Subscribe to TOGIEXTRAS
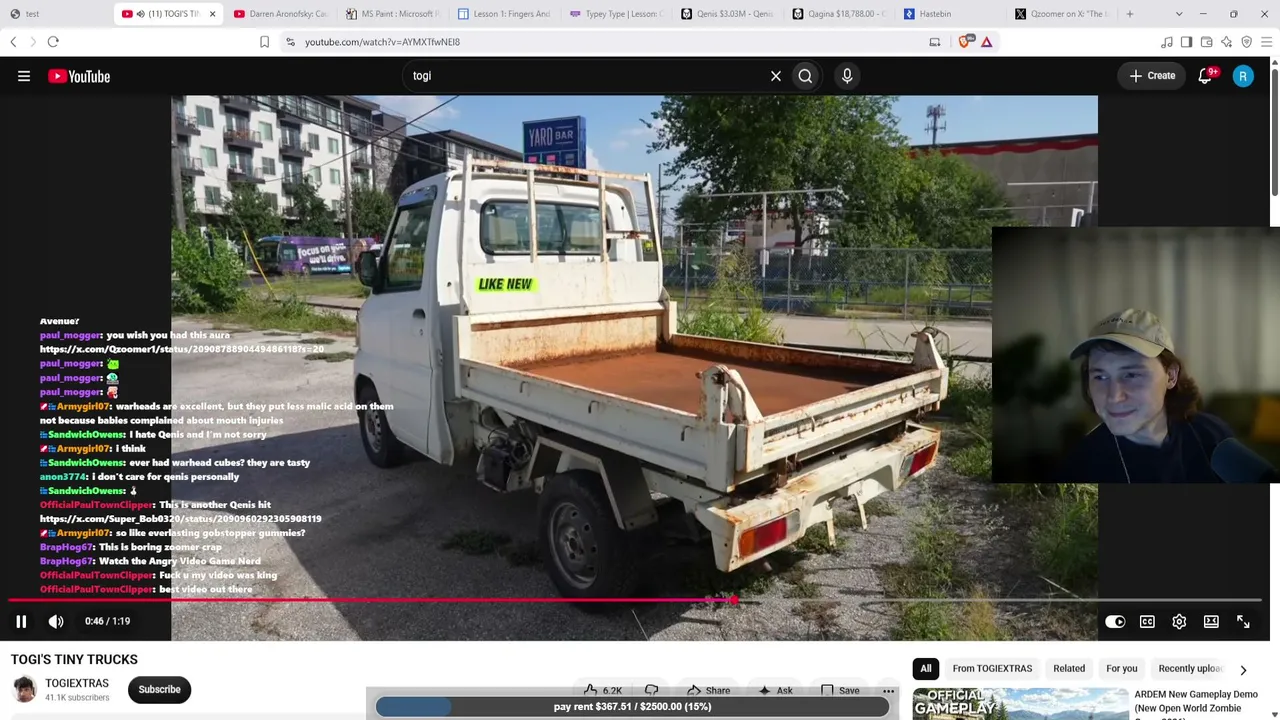Screen dimensions: 1280x720 point(159,689)
